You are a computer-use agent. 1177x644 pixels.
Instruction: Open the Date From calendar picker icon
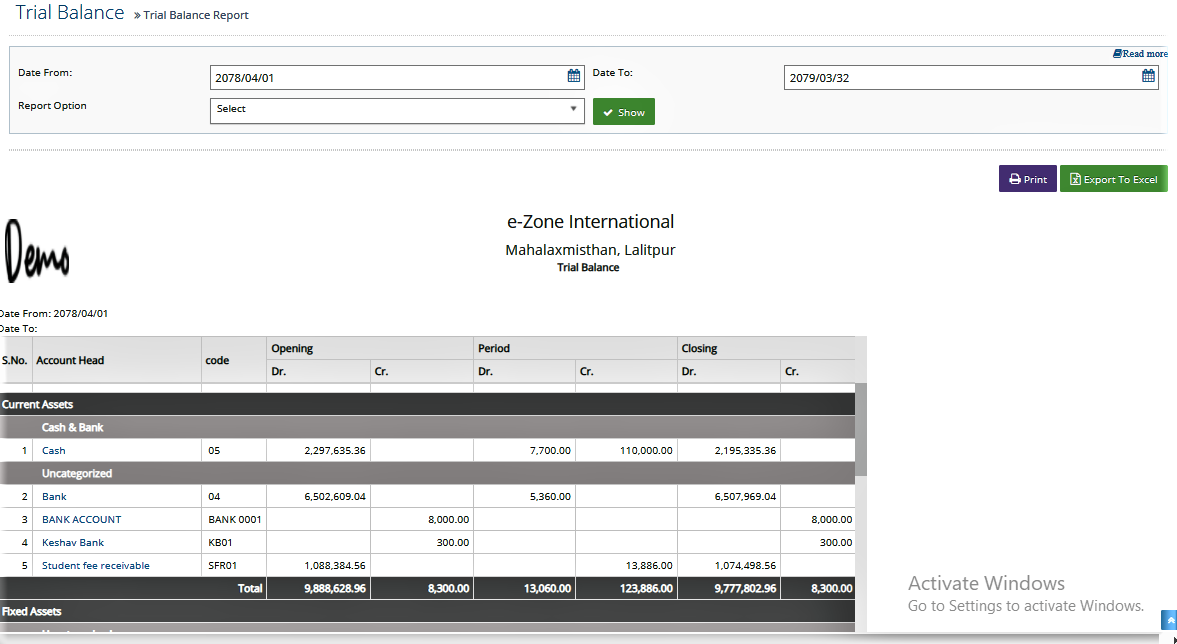click(573, 76)
